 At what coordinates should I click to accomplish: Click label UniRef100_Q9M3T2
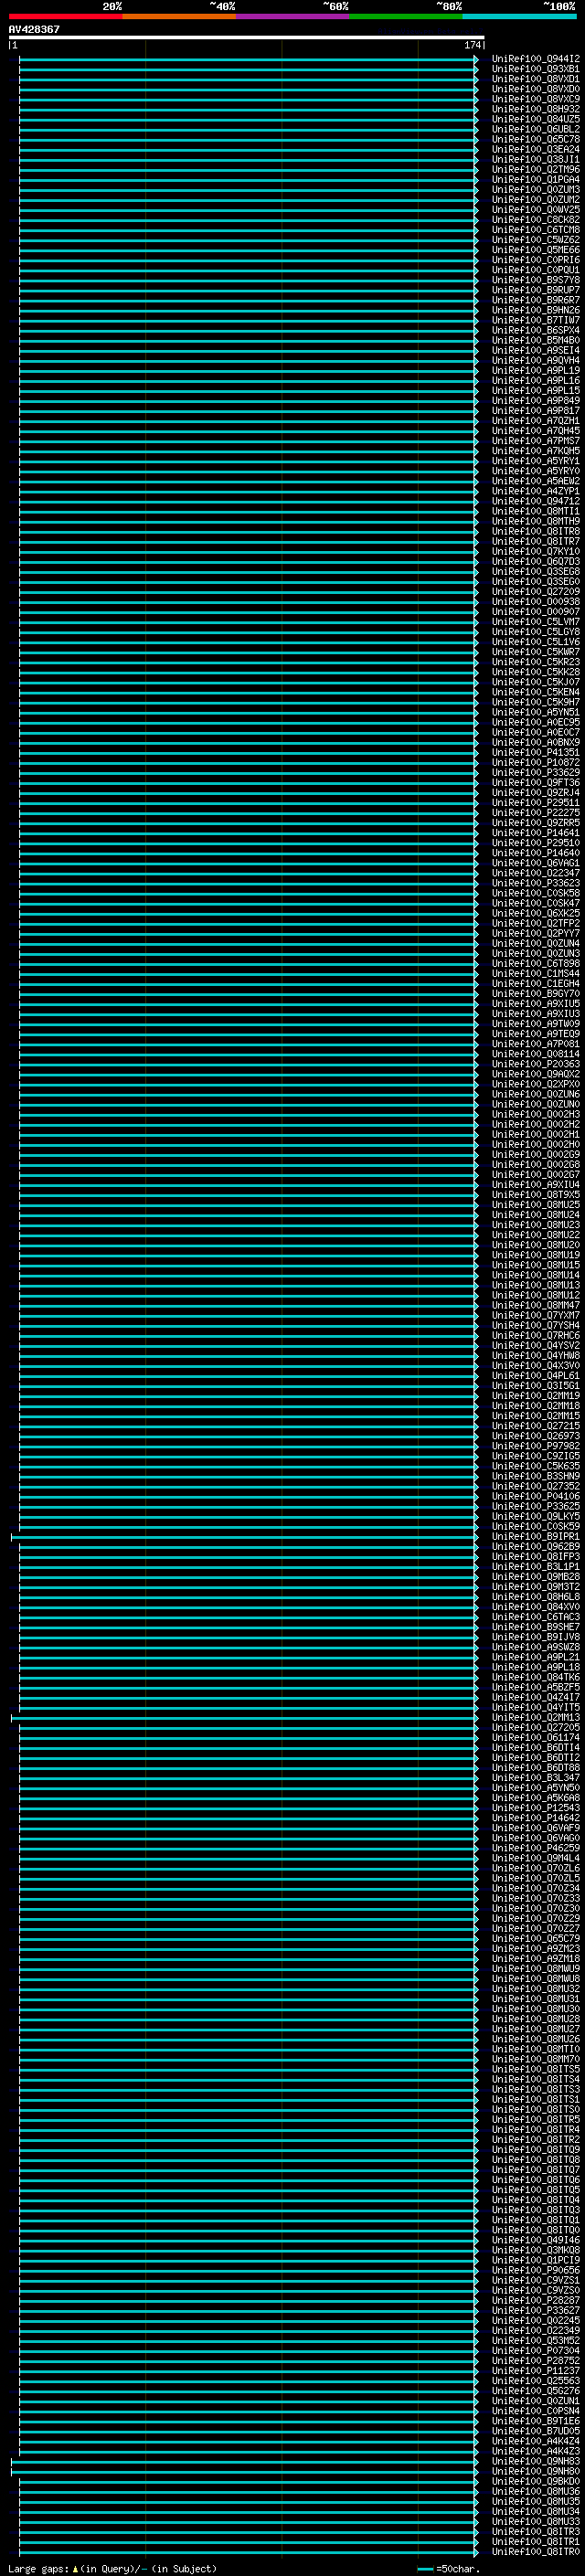click(536, 1587)
